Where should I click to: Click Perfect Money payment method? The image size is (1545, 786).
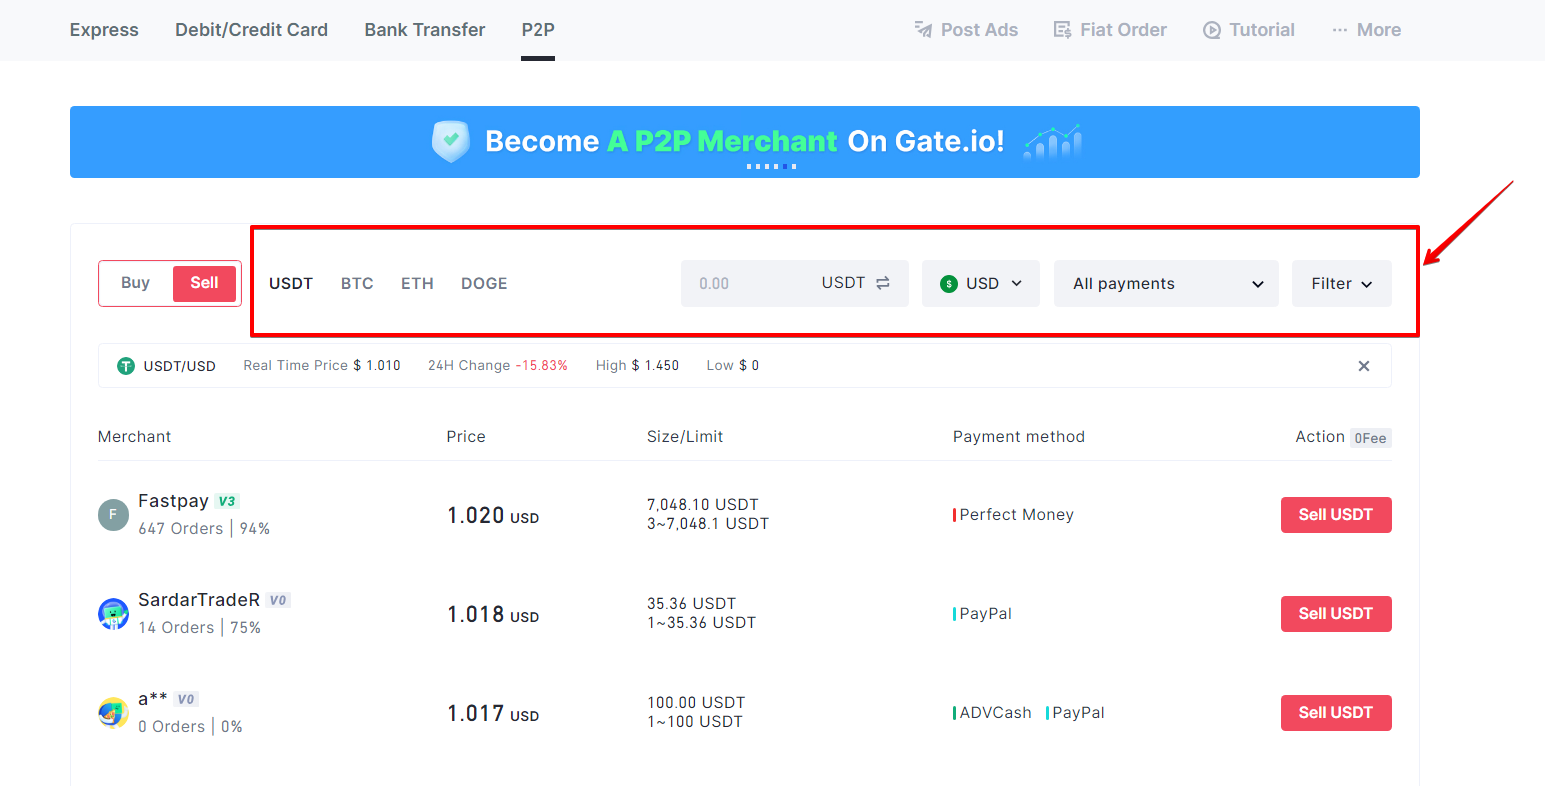pyautogui.click(x=1016, y=515)
